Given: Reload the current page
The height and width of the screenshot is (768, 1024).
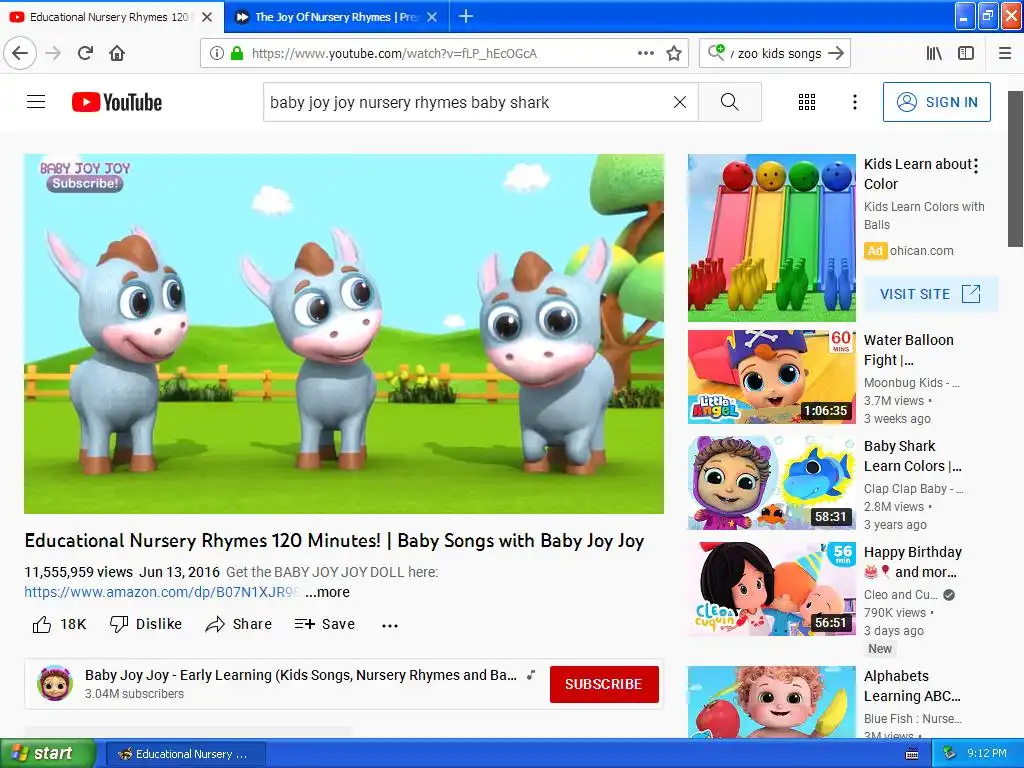Looking at the screenshot, I should [86, 53].
